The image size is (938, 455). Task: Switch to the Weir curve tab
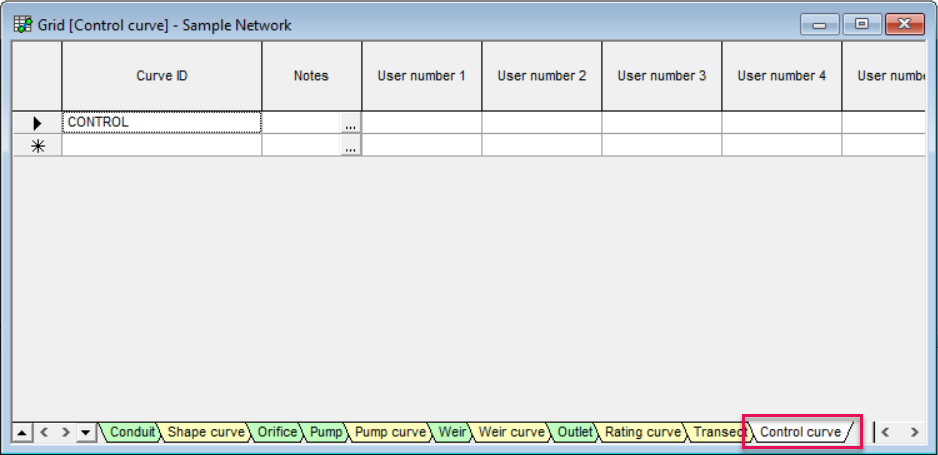pyautogui.click(x=511, y=432)
